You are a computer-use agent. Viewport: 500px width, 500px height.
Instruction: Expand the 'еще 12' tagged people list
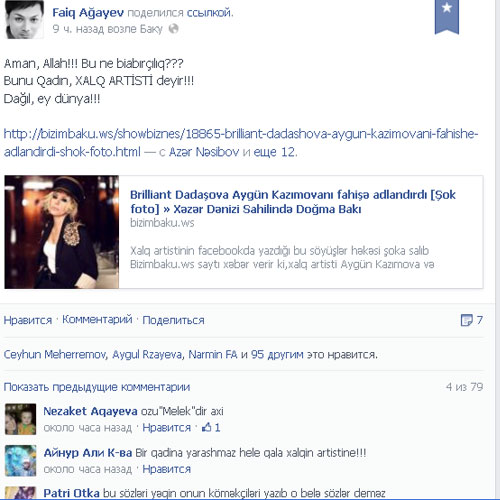click(x=275, y=152)
